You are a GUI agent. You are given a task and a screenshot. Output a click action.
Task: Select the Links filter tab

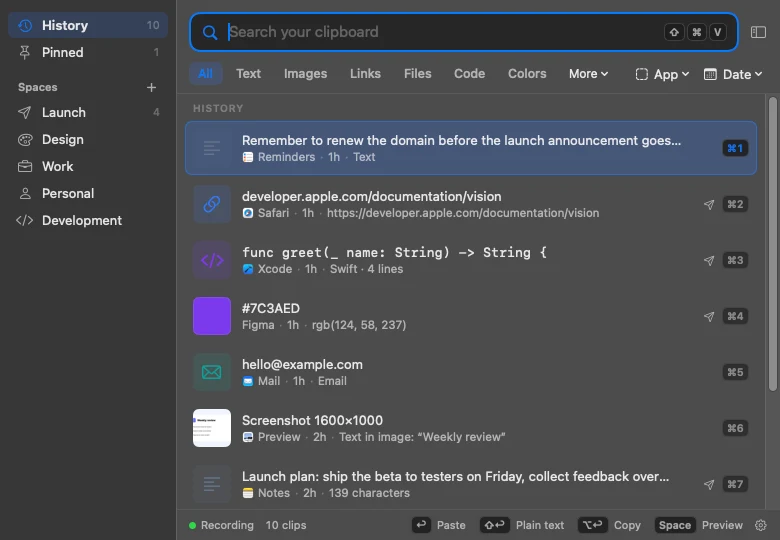365,74
